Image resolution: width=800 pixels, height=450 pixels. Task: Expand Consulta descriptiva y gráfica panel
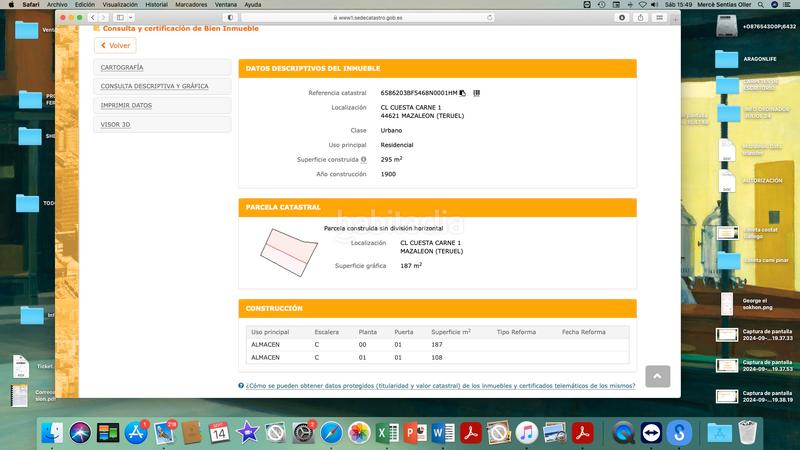[162, 86]
